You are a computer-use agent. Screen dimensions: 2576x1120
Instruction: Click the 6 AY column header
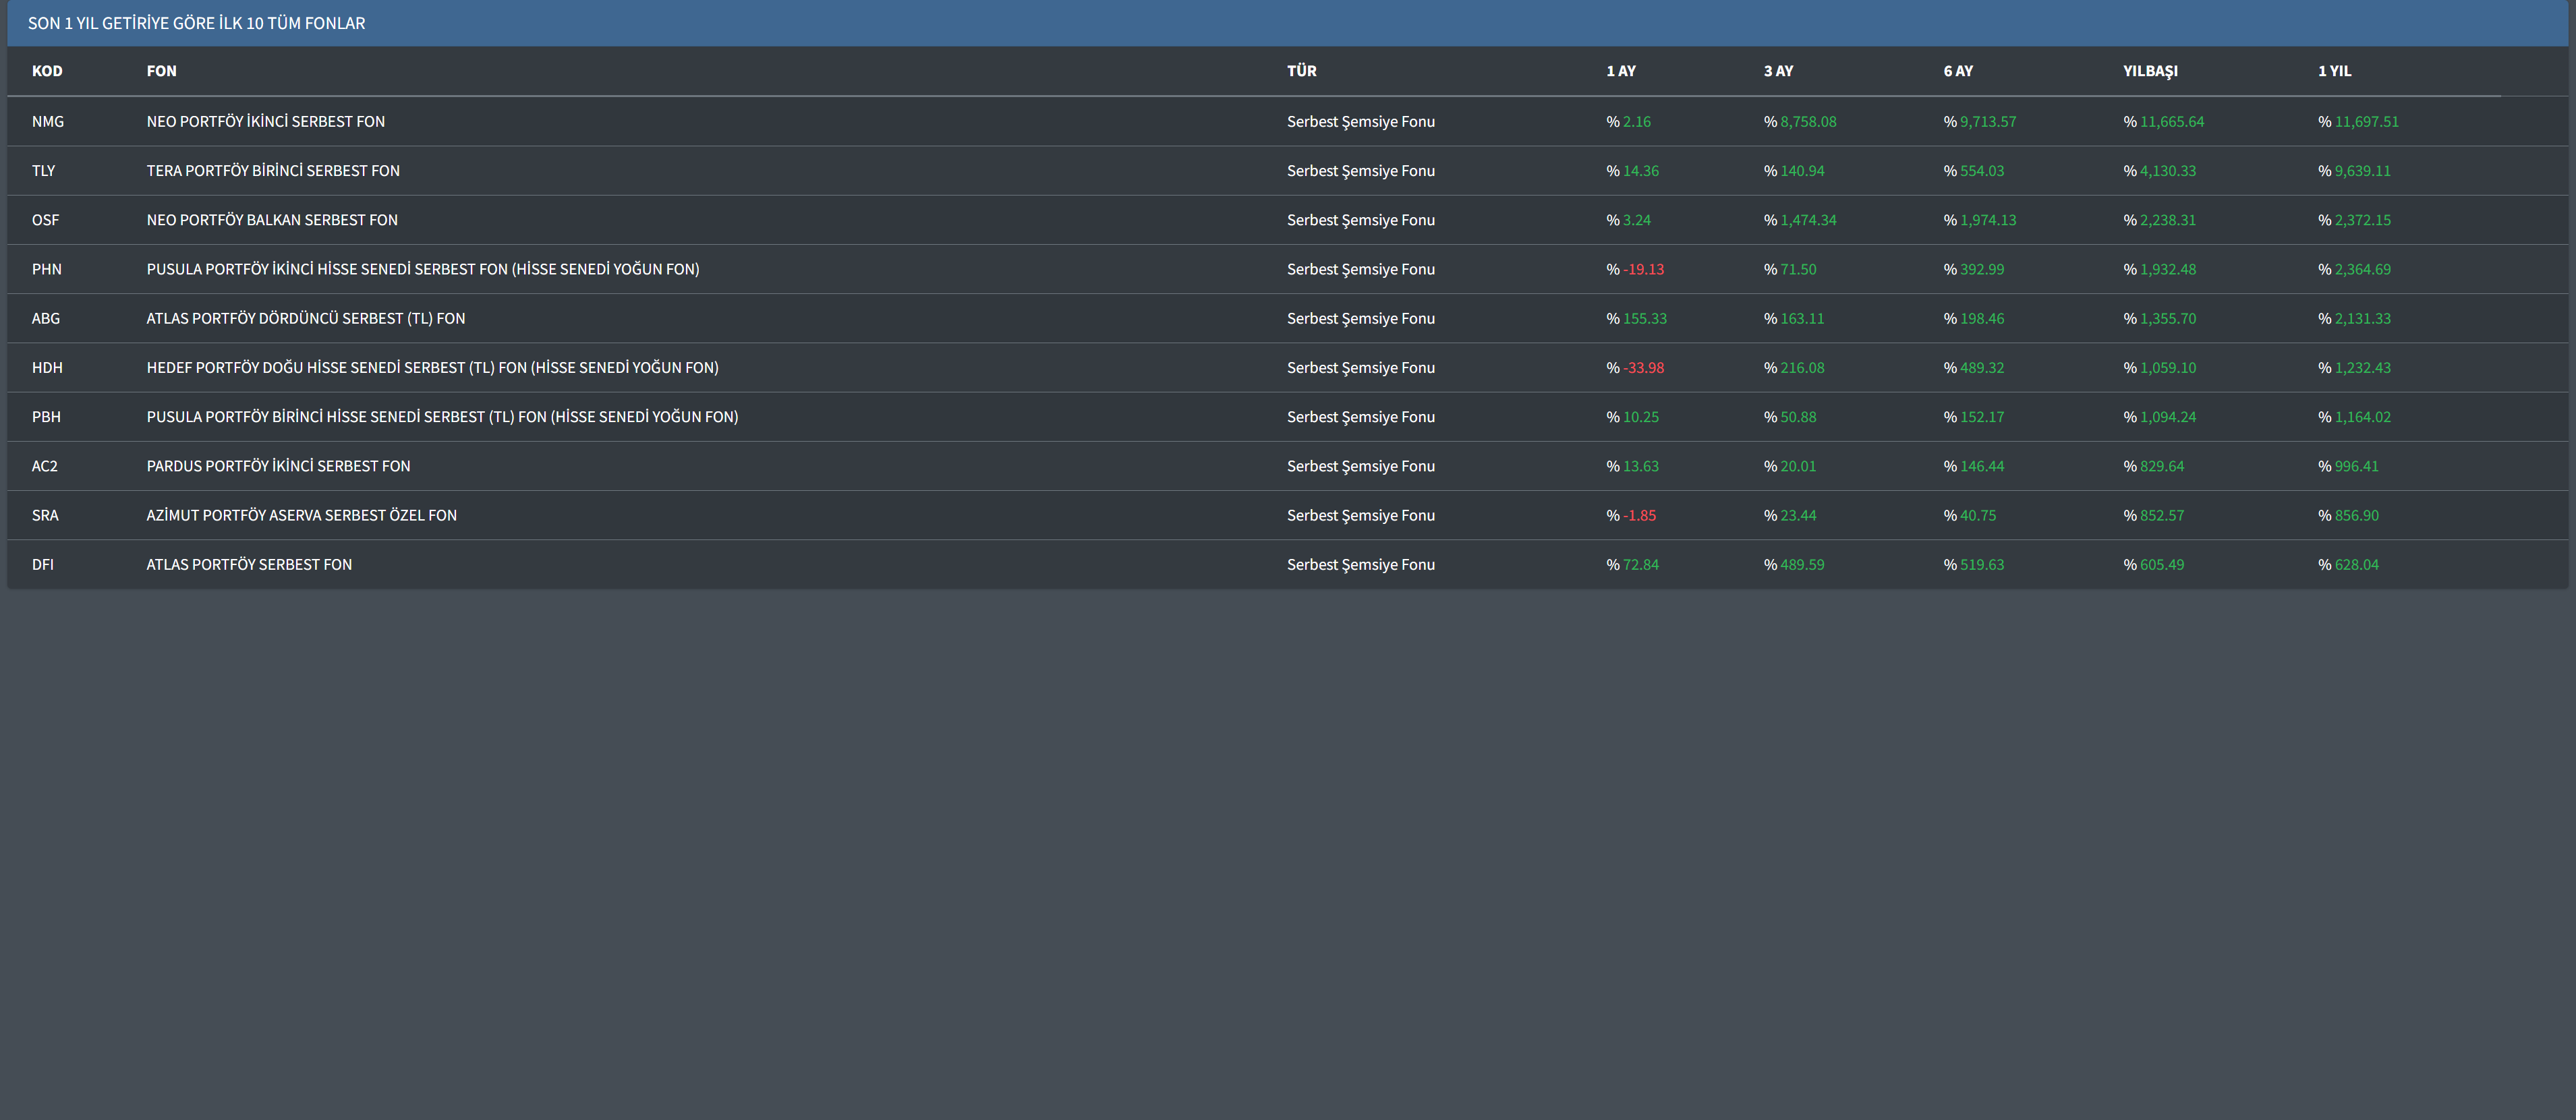(1957, 71)
